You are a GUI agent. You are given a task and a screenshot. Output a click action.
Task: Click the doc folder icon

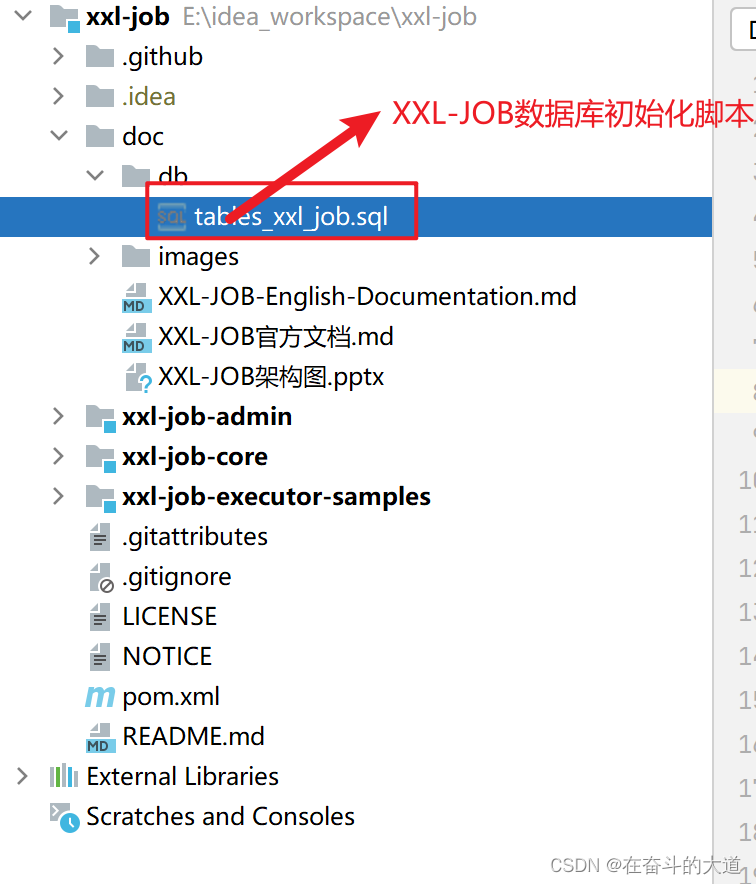point(100,136)
